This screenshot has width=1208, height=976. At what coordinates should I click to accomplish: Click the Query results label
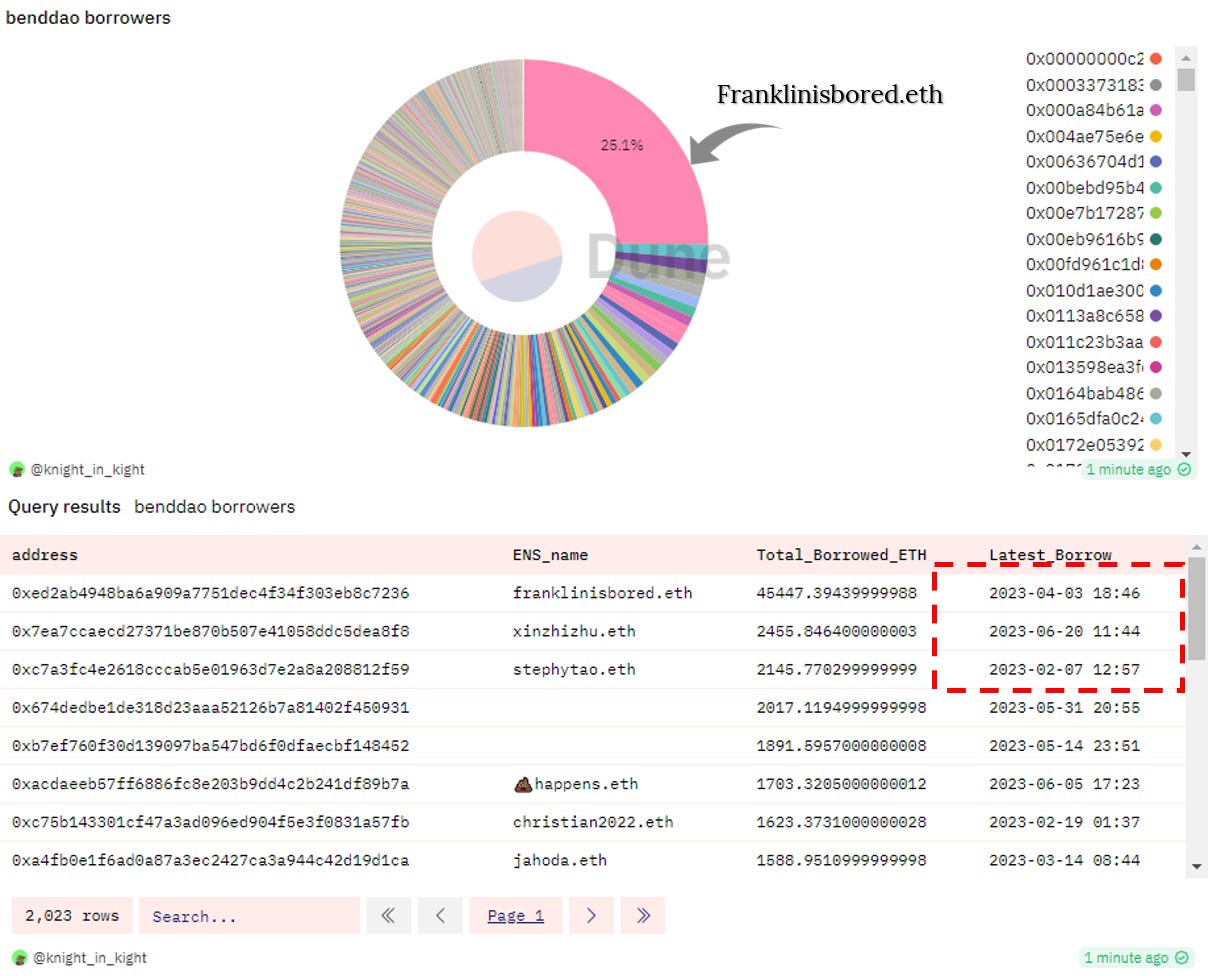click(64, 506)
